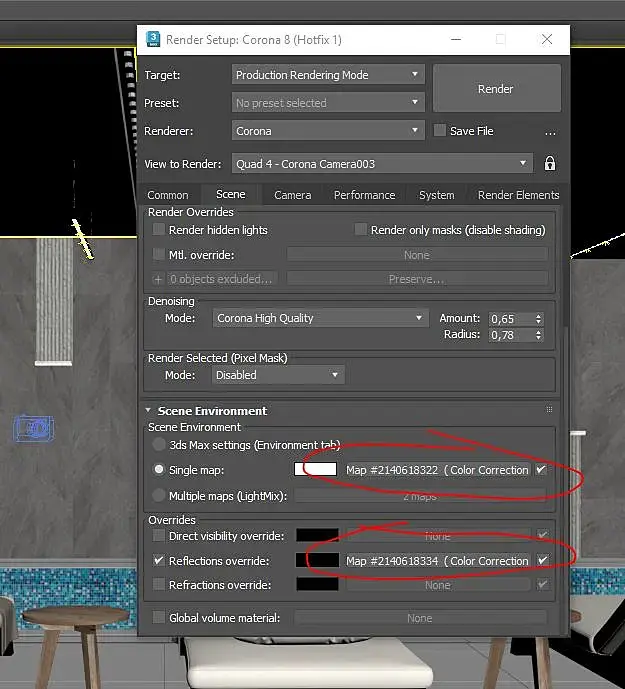The image size is (625, 689).
Task: Click the blue camera object in the viewport
Action: (x=34, y=428)
